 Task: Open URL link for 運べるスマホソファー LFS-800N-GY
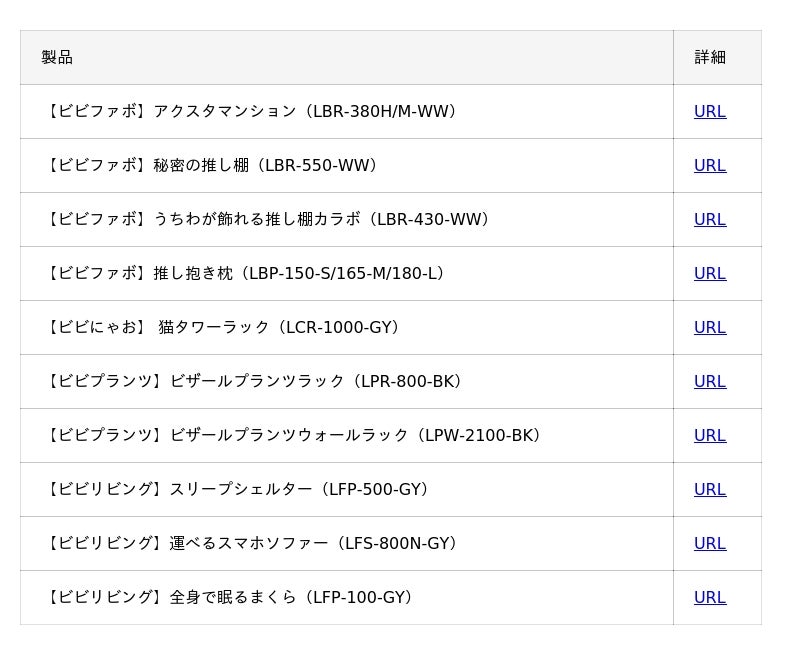click(710, 544)
